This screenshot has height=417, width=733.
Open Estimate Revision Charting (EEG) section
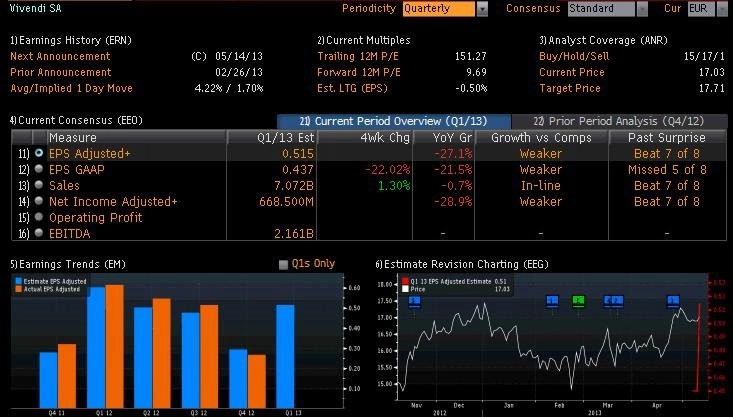[x=462, y=264]
